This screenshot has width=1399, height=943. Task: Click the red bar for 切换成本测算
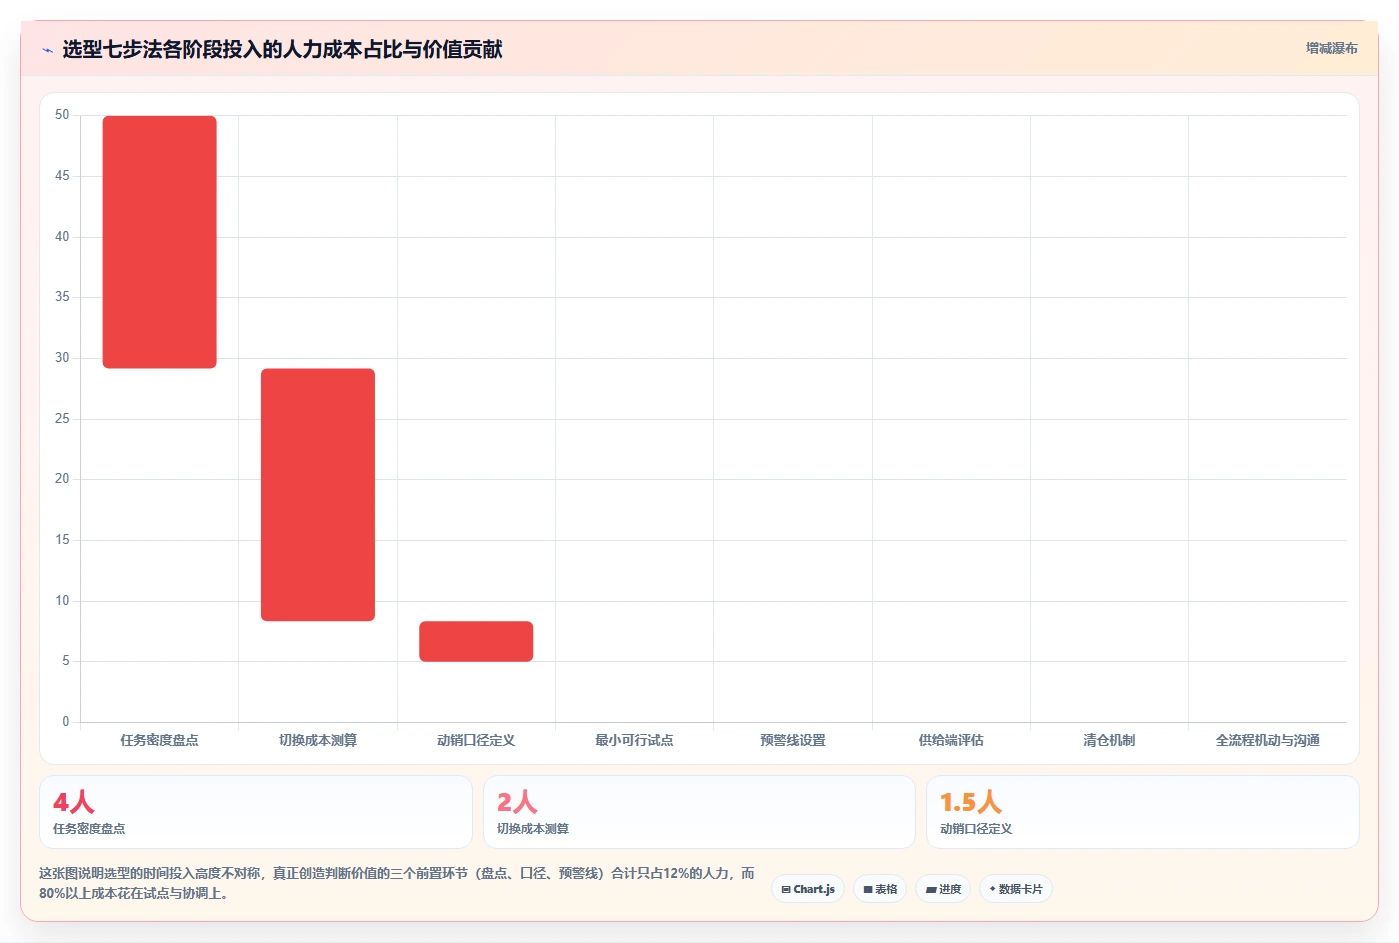(x=318, y=495)
